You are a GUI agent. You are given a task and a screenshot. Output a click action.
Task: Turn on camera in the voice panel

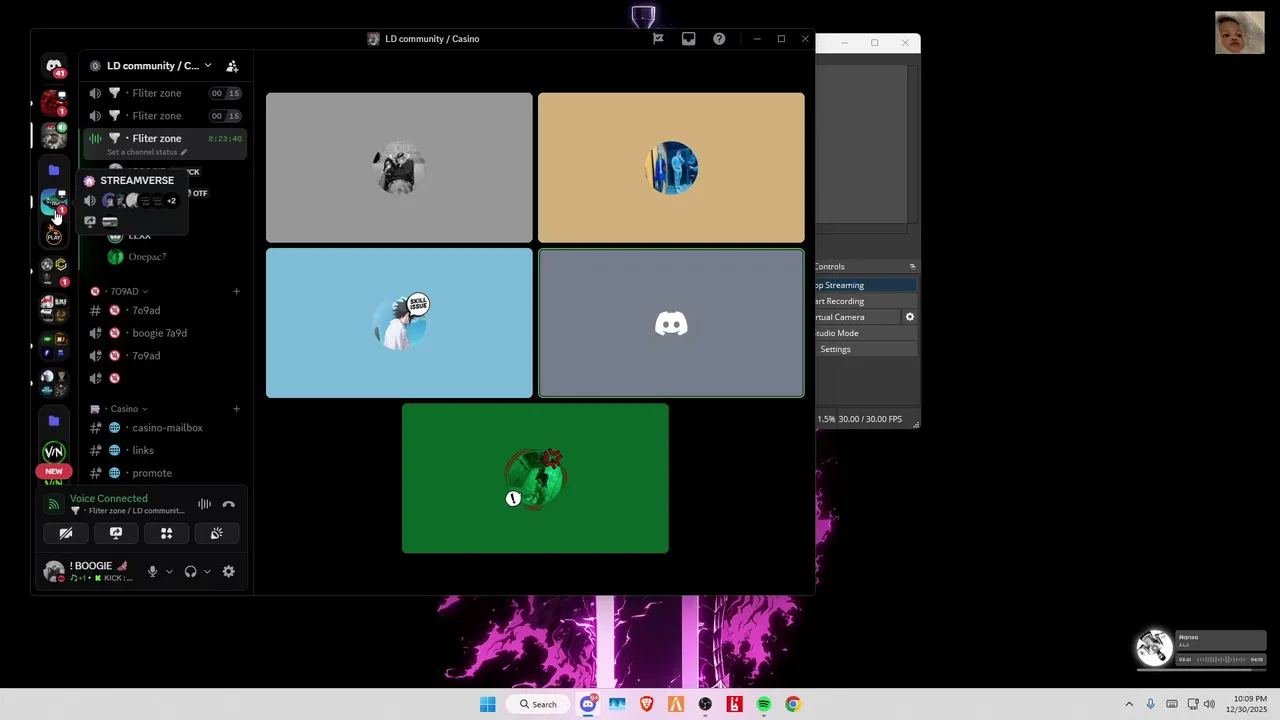[x=66, y=534]
